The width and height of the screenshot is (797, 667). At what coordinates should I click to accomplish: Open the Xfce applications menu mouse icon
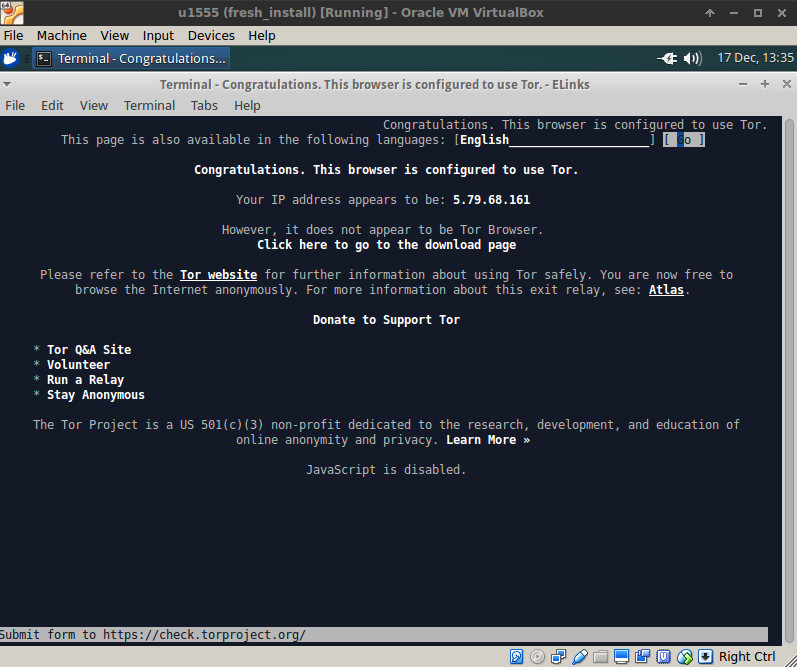point(10,58)
